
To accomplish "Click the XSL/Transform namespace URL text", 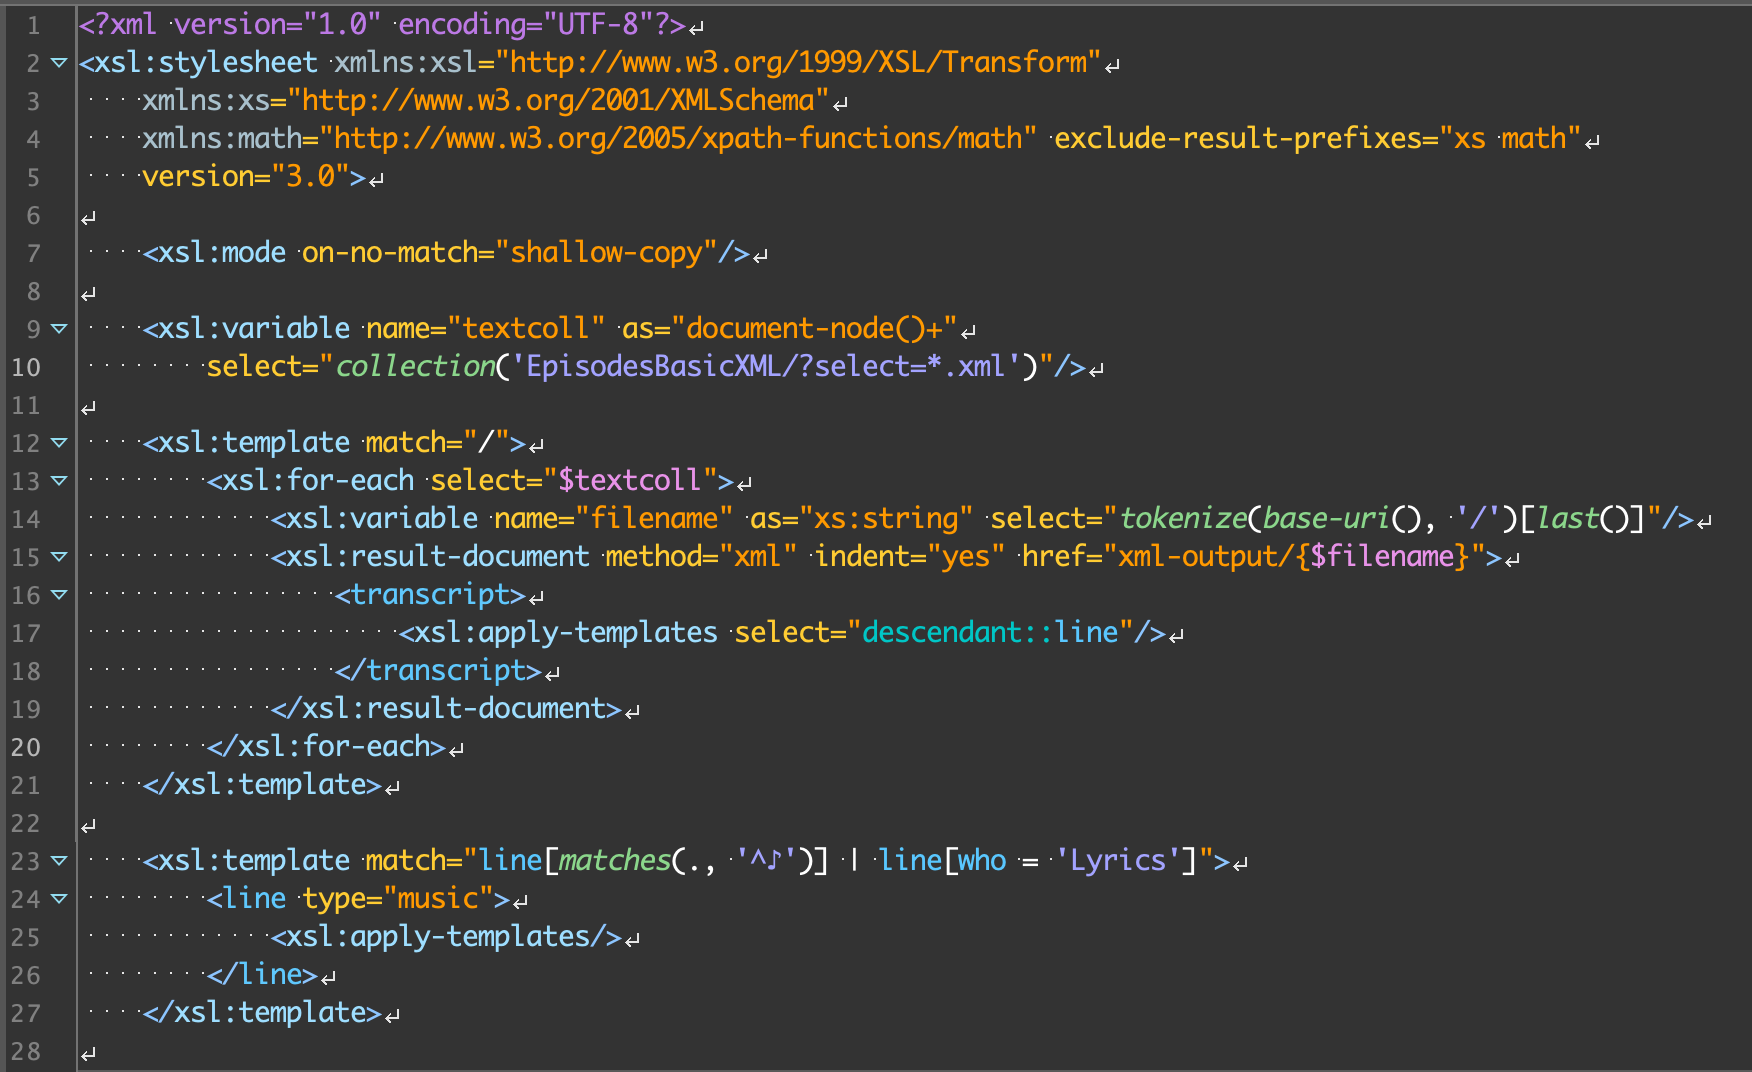I will (798, 63).
